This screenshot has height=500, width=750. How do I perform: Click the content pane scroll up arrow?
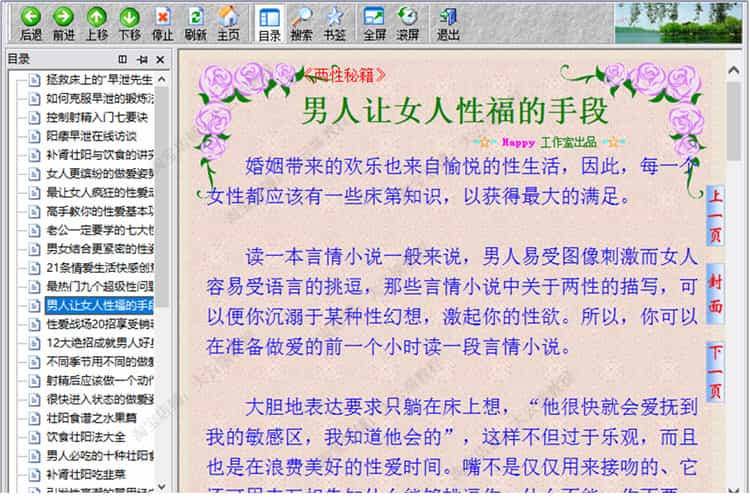[734, 71]
